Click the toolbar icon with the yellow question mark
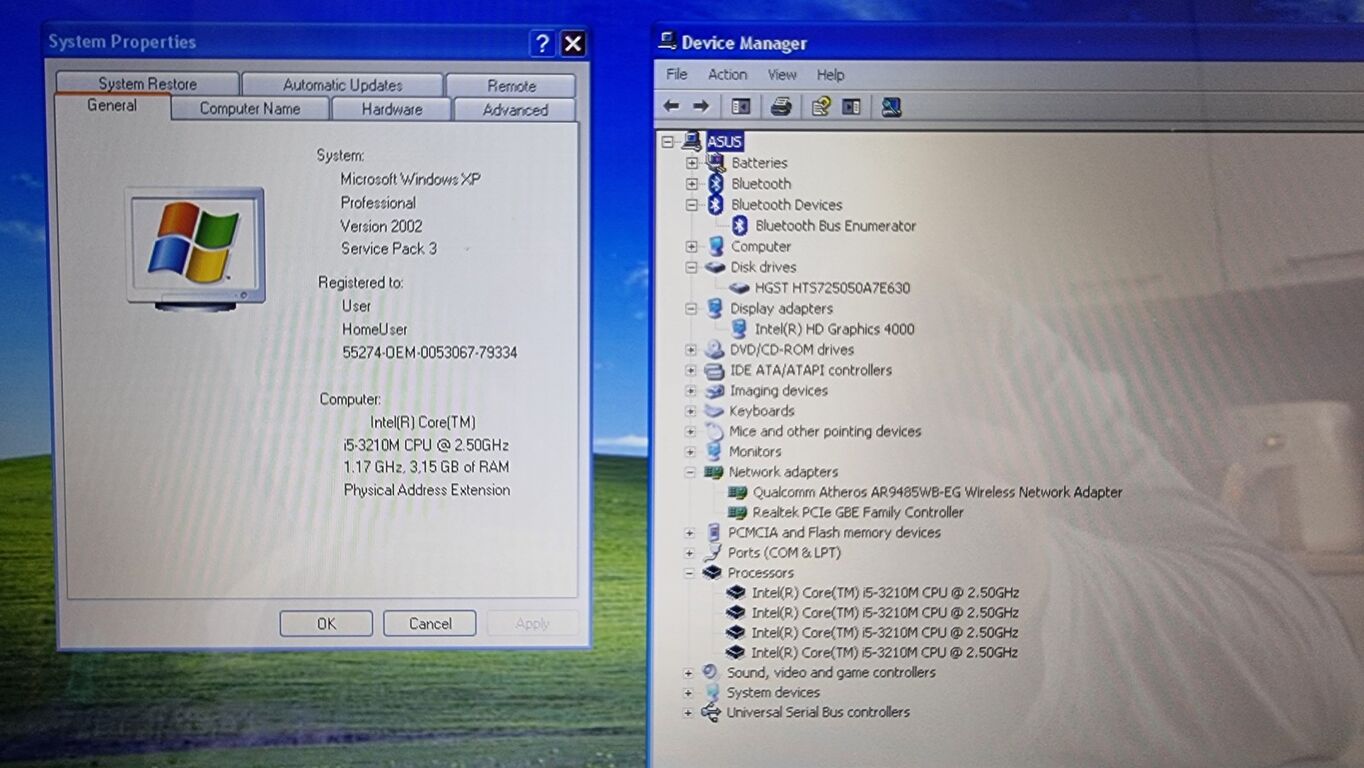This screenshot has height=768, width=1364. 821,106
